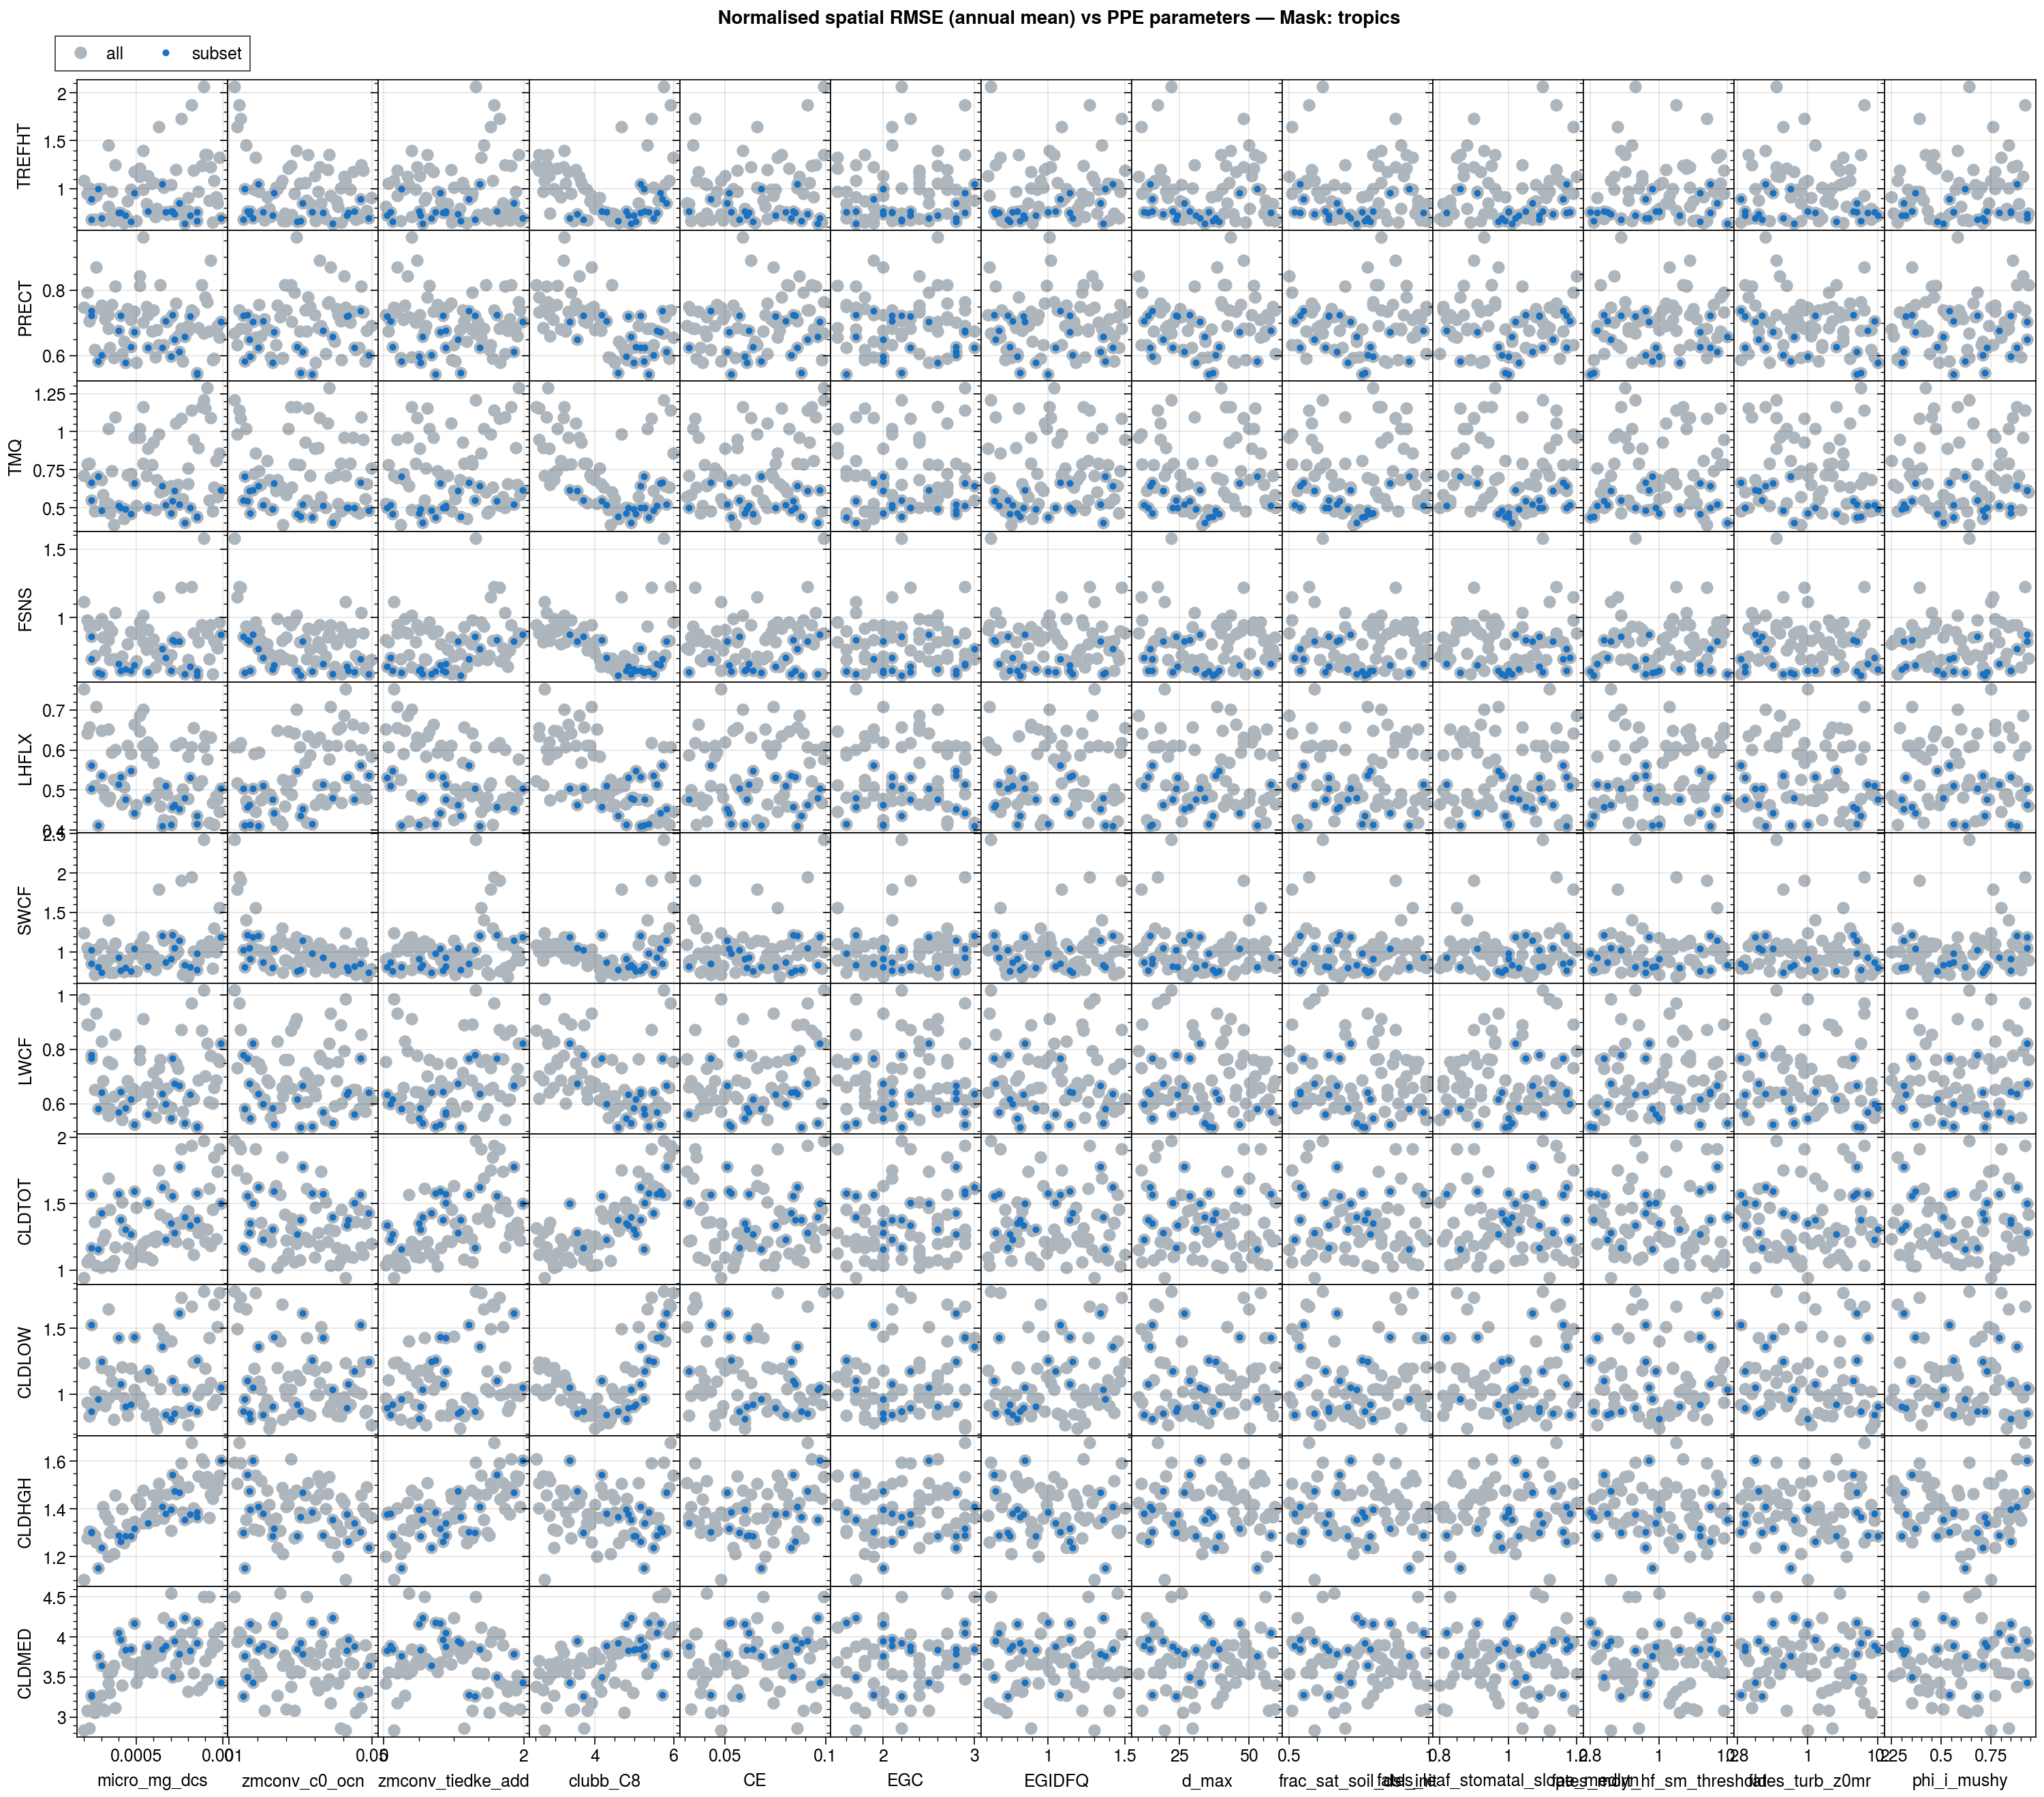Click the d_max x-axis label

click(1207, 1779)
